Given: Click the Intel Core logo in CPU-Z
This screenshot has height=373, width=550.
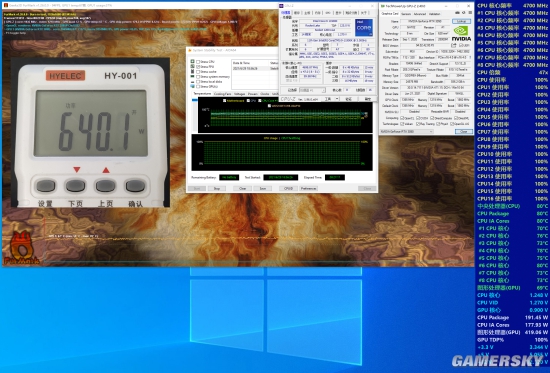Looking at the screenshot, I should [x=363, y=27].
